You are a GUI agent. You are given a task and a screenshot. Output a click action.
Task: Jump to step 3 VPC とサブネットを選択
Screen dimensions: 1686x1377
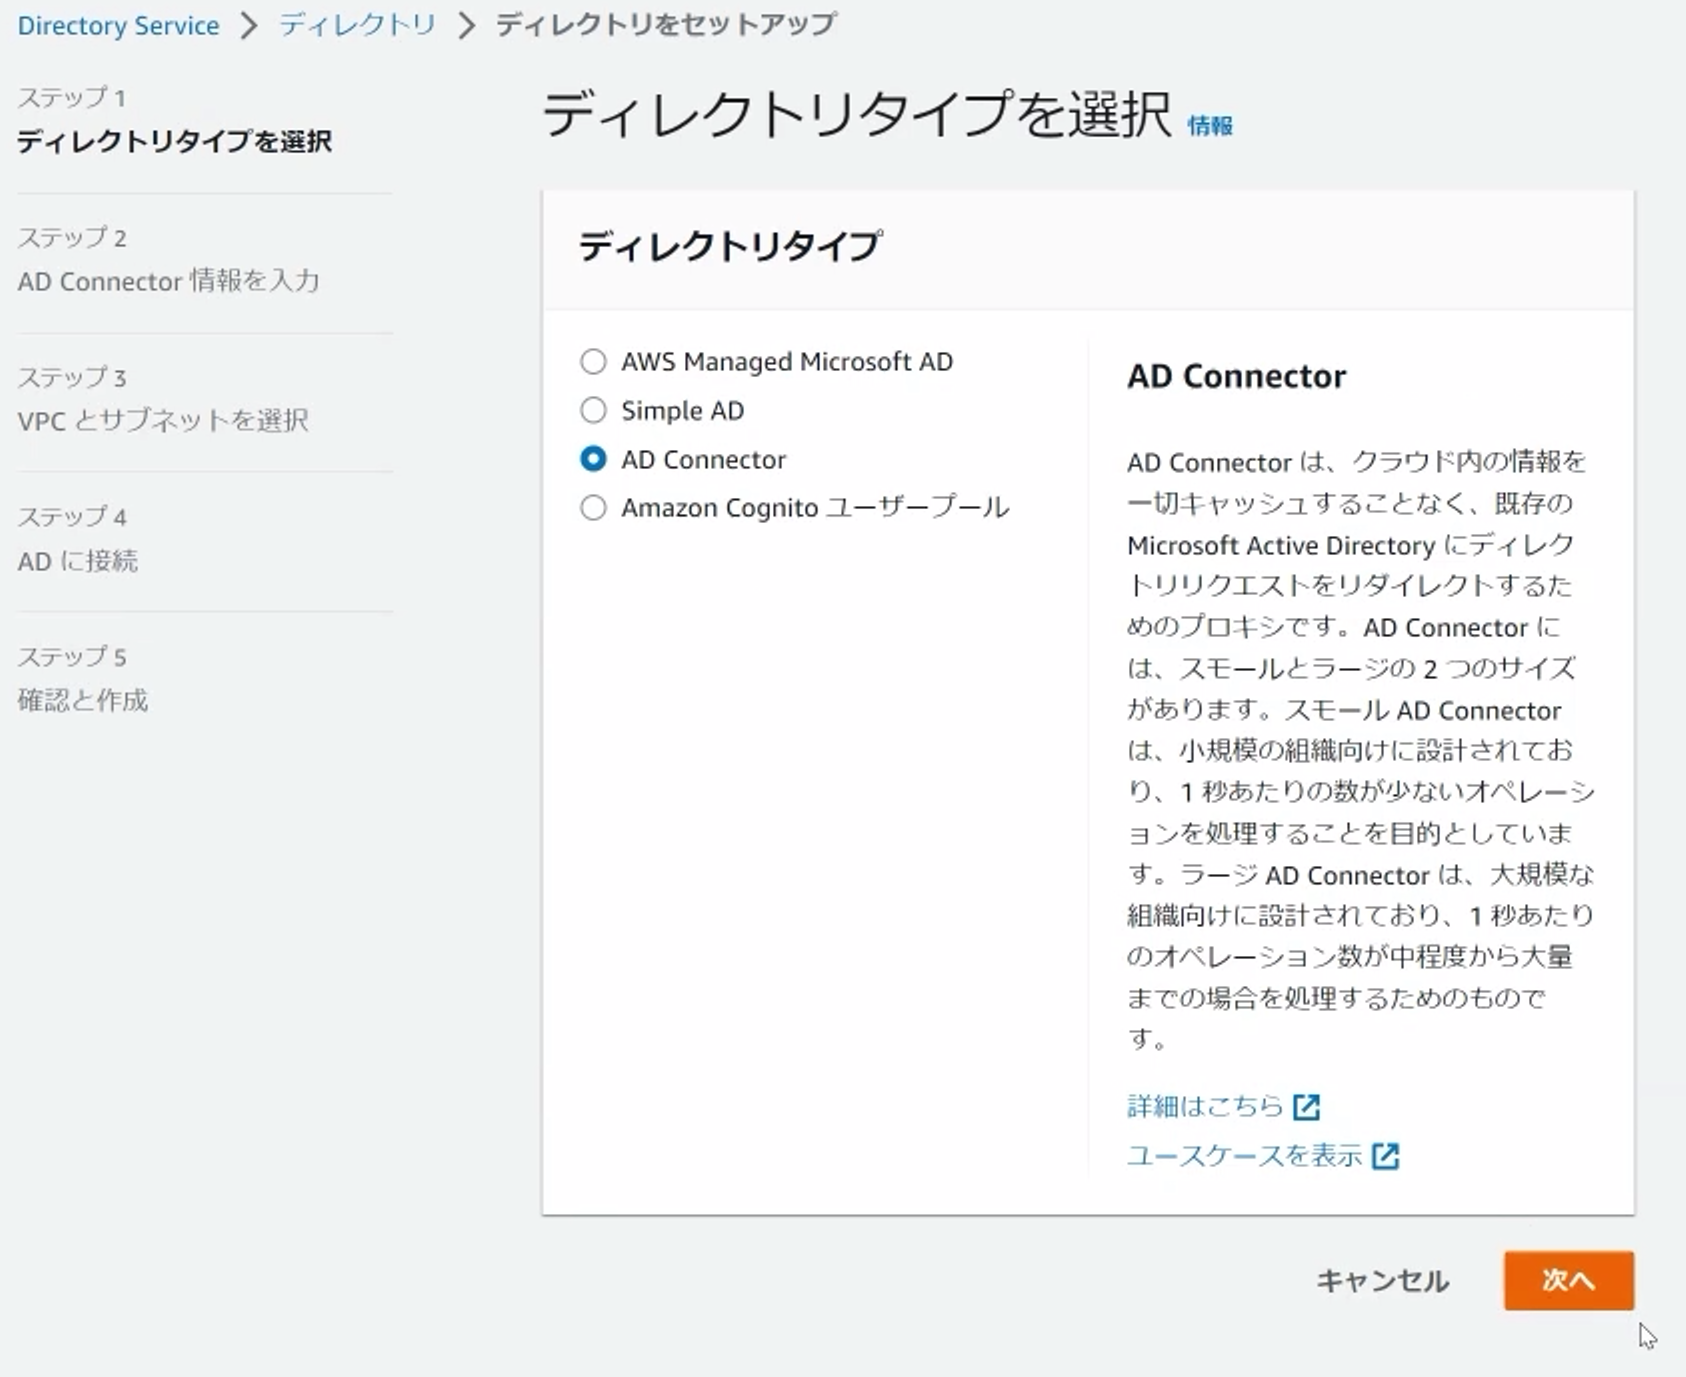click(163, 420)
